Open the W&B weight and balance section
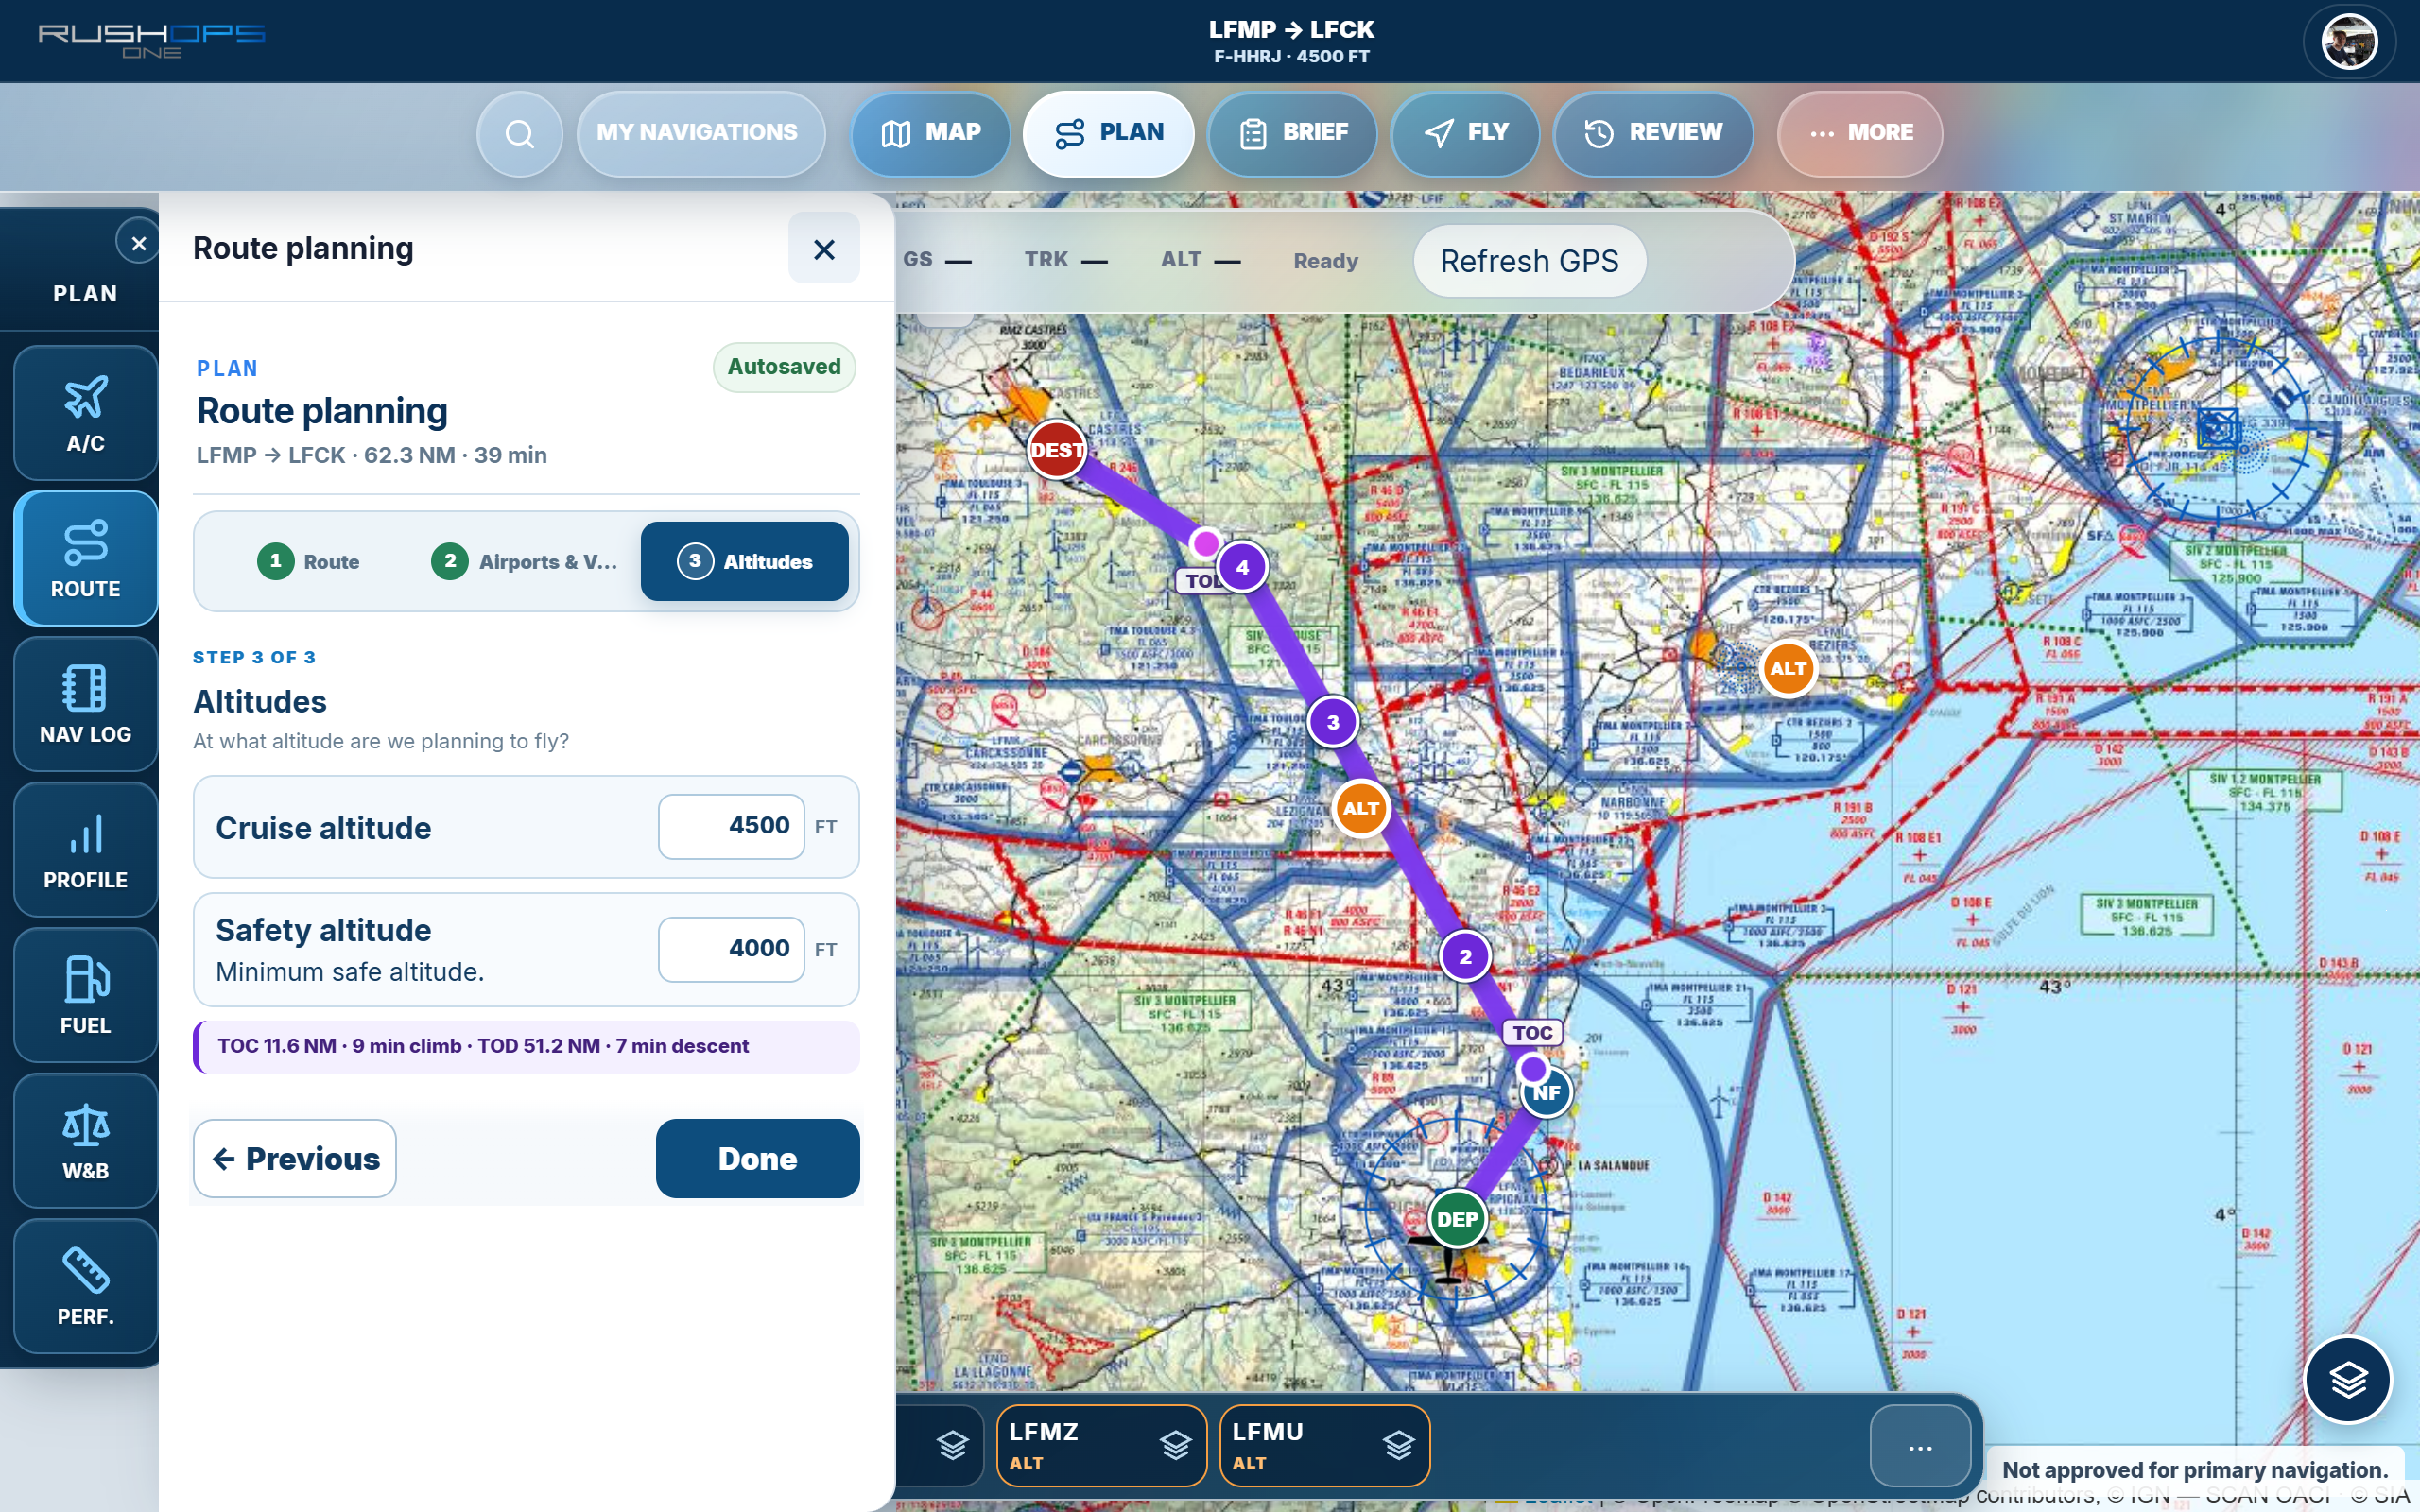Image resolution: width=2420 pixels, height=1512 pixels. click(86, 1140)
